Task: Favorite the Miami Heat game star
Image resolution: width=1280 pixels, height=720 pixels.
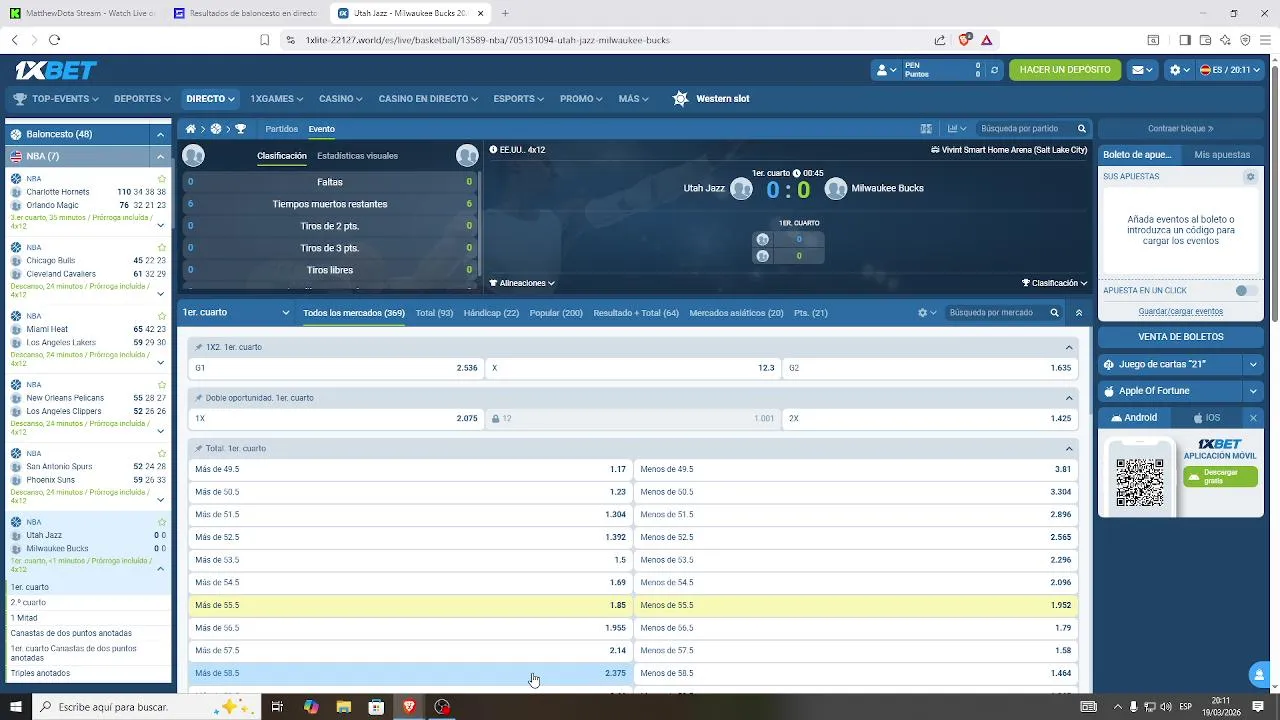Action: (162, 316)
